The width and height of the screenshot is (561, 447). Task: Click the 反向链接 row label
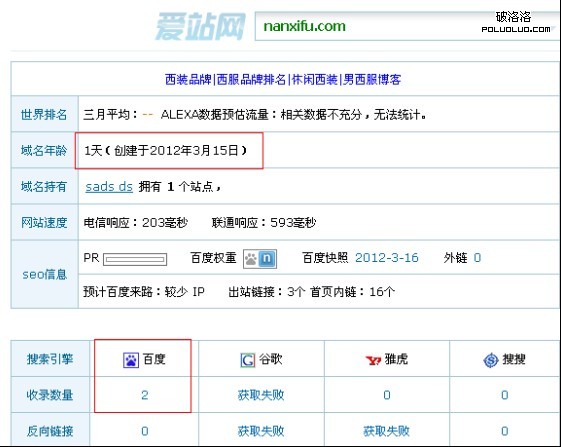[x=50, y=431]
